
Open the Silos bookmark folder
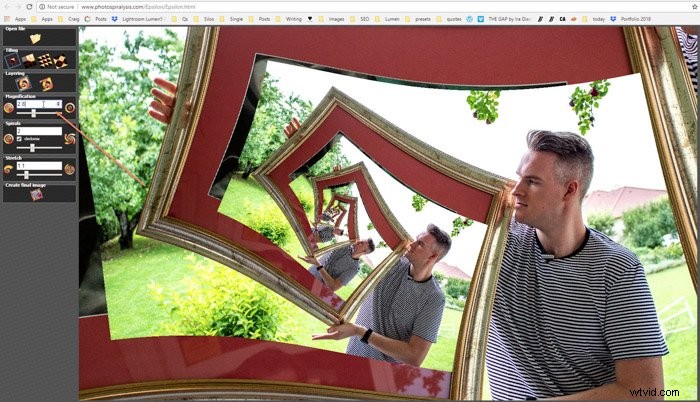pos(204,19)
